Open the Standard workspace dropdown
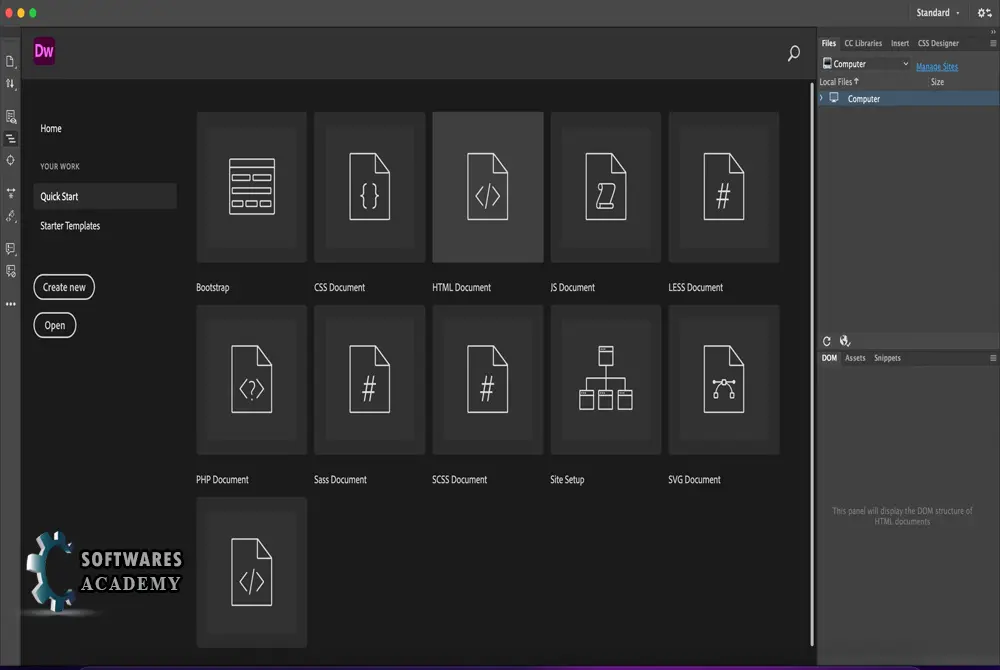1000x670 pixels. point(938,13)
